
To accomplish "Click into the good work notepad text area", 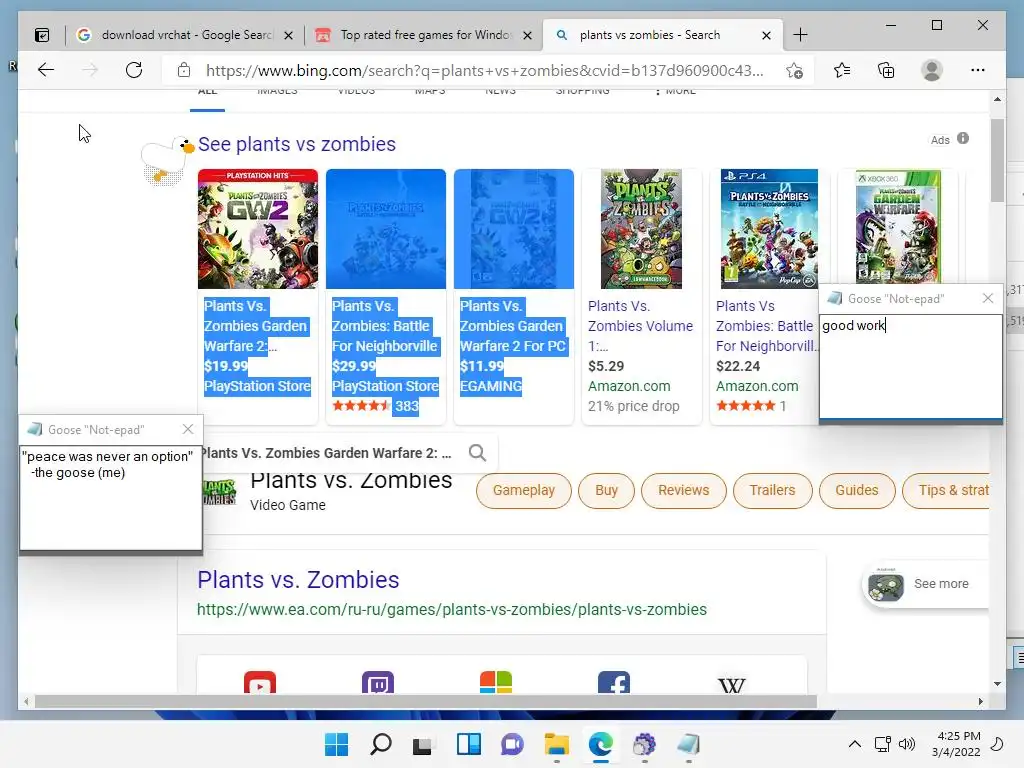I will tap(911, 366).
